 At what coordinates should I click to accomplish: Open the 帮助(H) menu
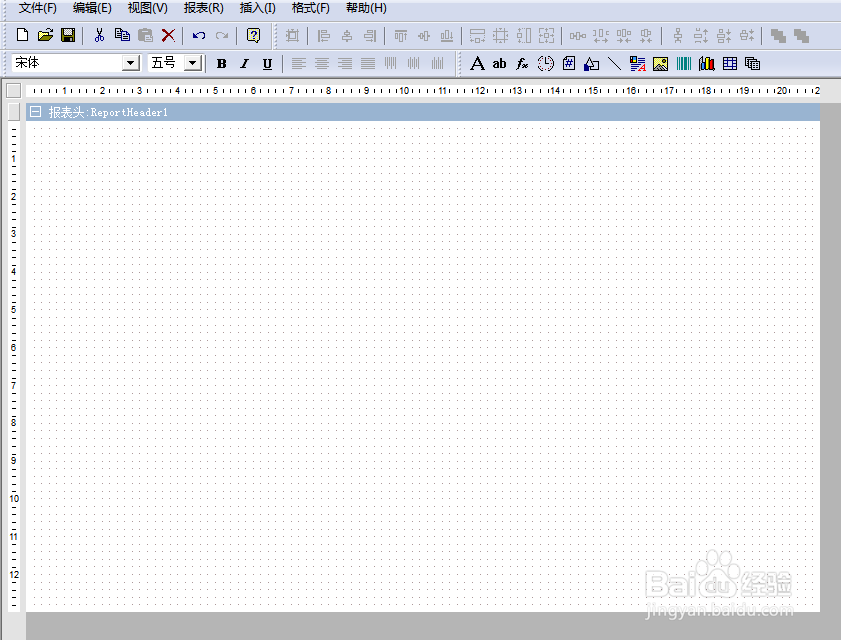tap(366, 8)
